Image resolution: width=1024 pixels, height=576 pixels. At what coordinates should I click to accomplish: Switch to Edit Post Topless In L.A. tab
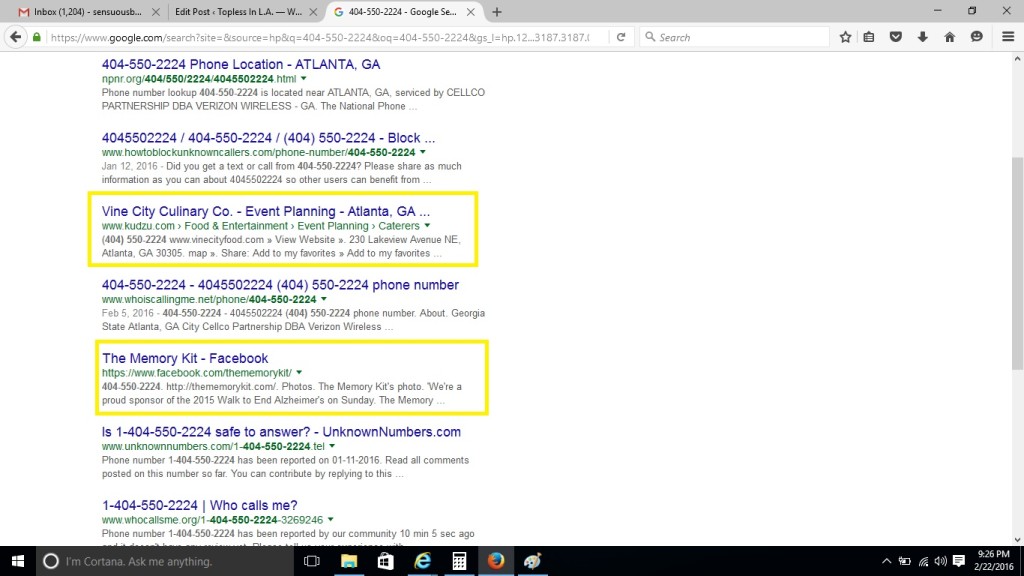(238, 12)
